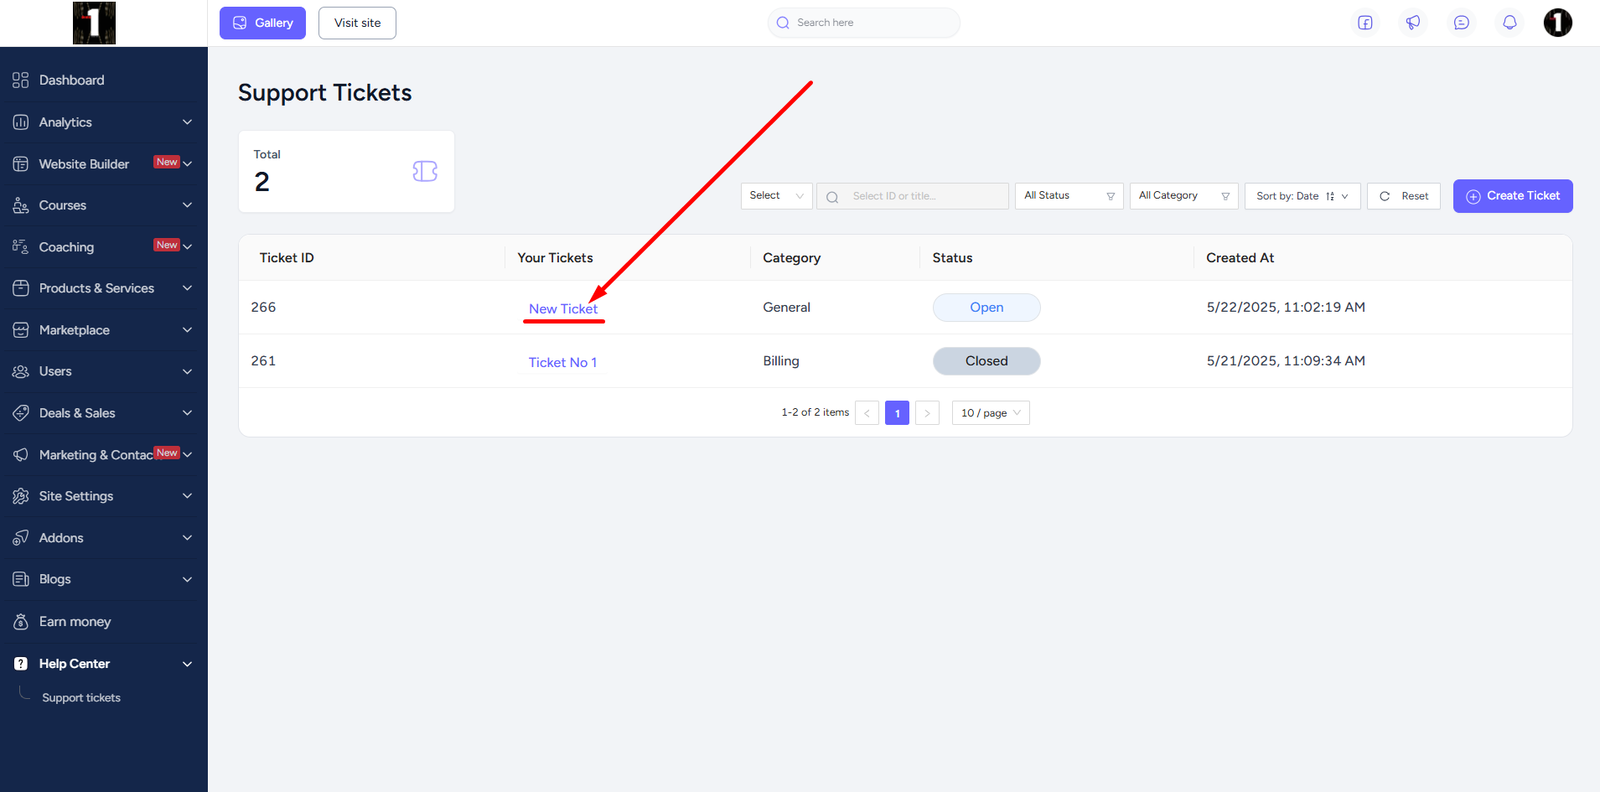This screenshot has height=792, width=1600.
Task: Go to next page arrow in pagination
Action: point(927,413)
